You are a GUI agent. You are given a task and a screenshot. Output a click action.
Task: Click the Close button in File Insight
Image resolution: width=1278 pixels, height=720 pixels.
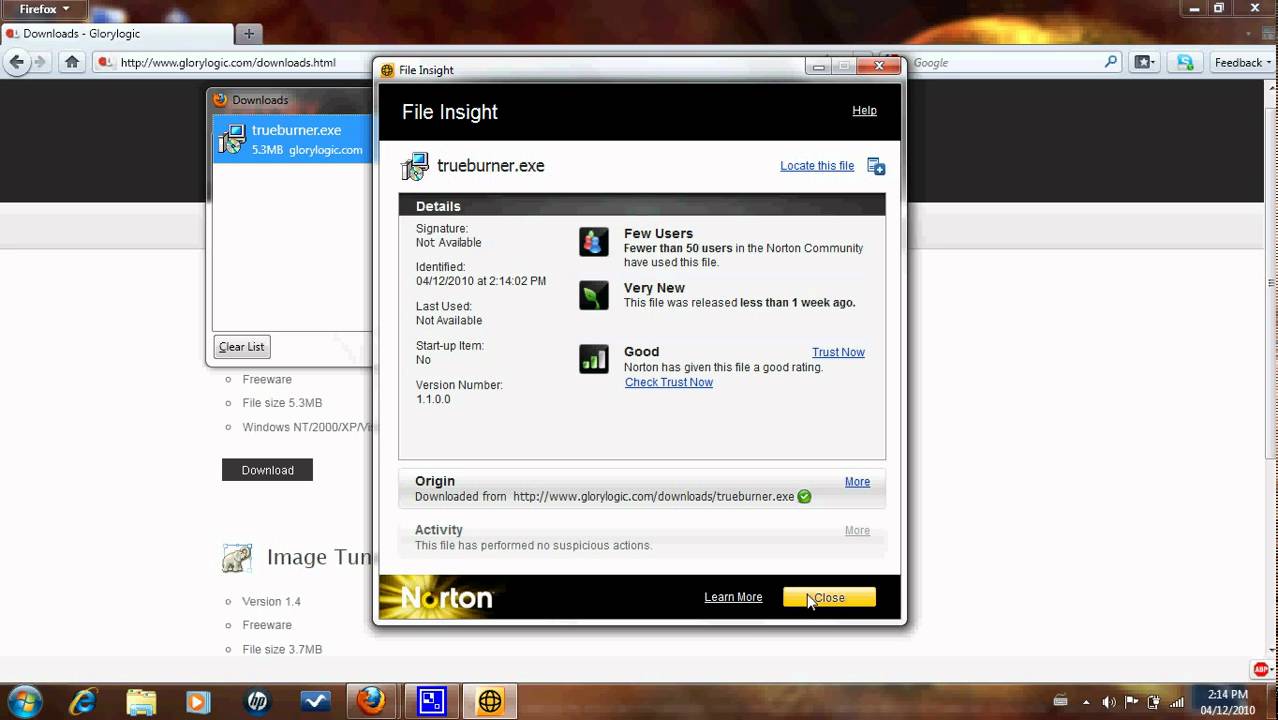[x=829, y=597]
